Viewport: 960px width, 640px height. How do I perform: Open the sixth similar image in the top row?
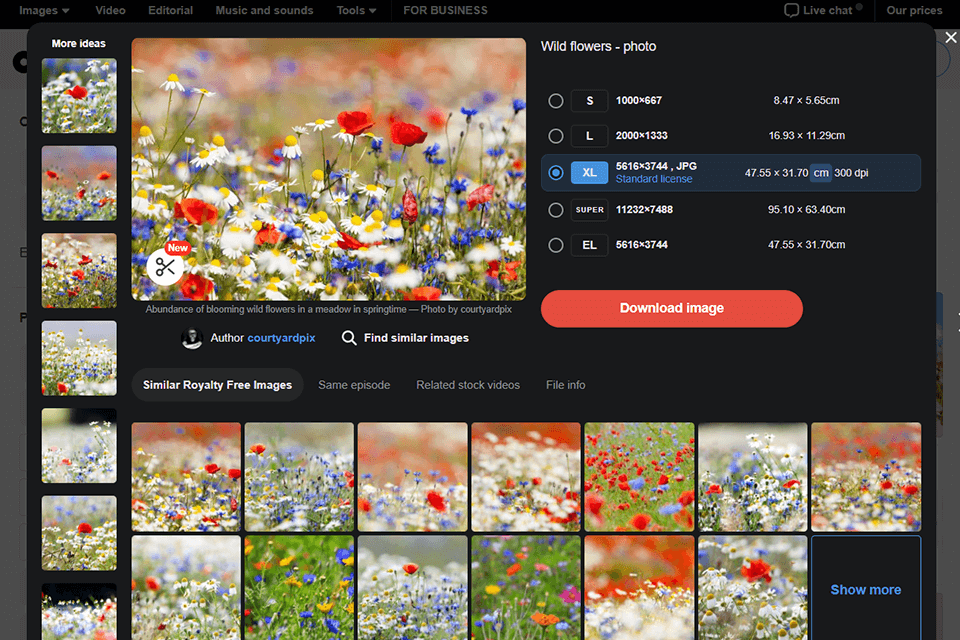coord(752,476)
